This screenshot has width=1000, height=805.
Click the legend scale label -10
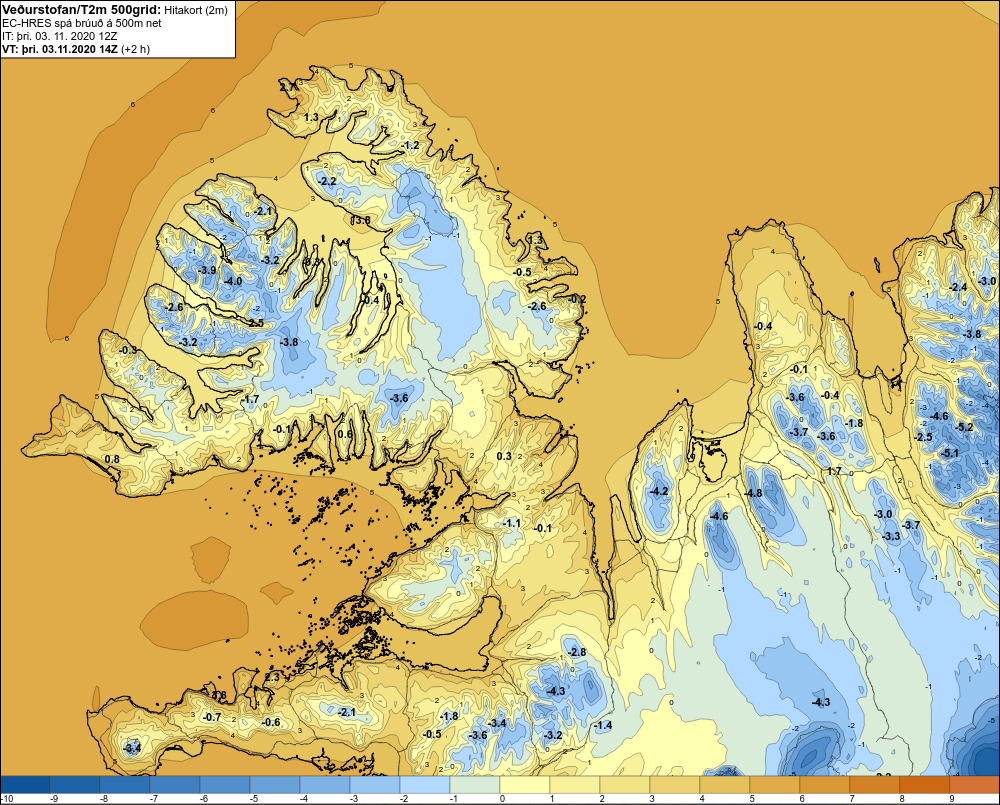tap(8, 799)
